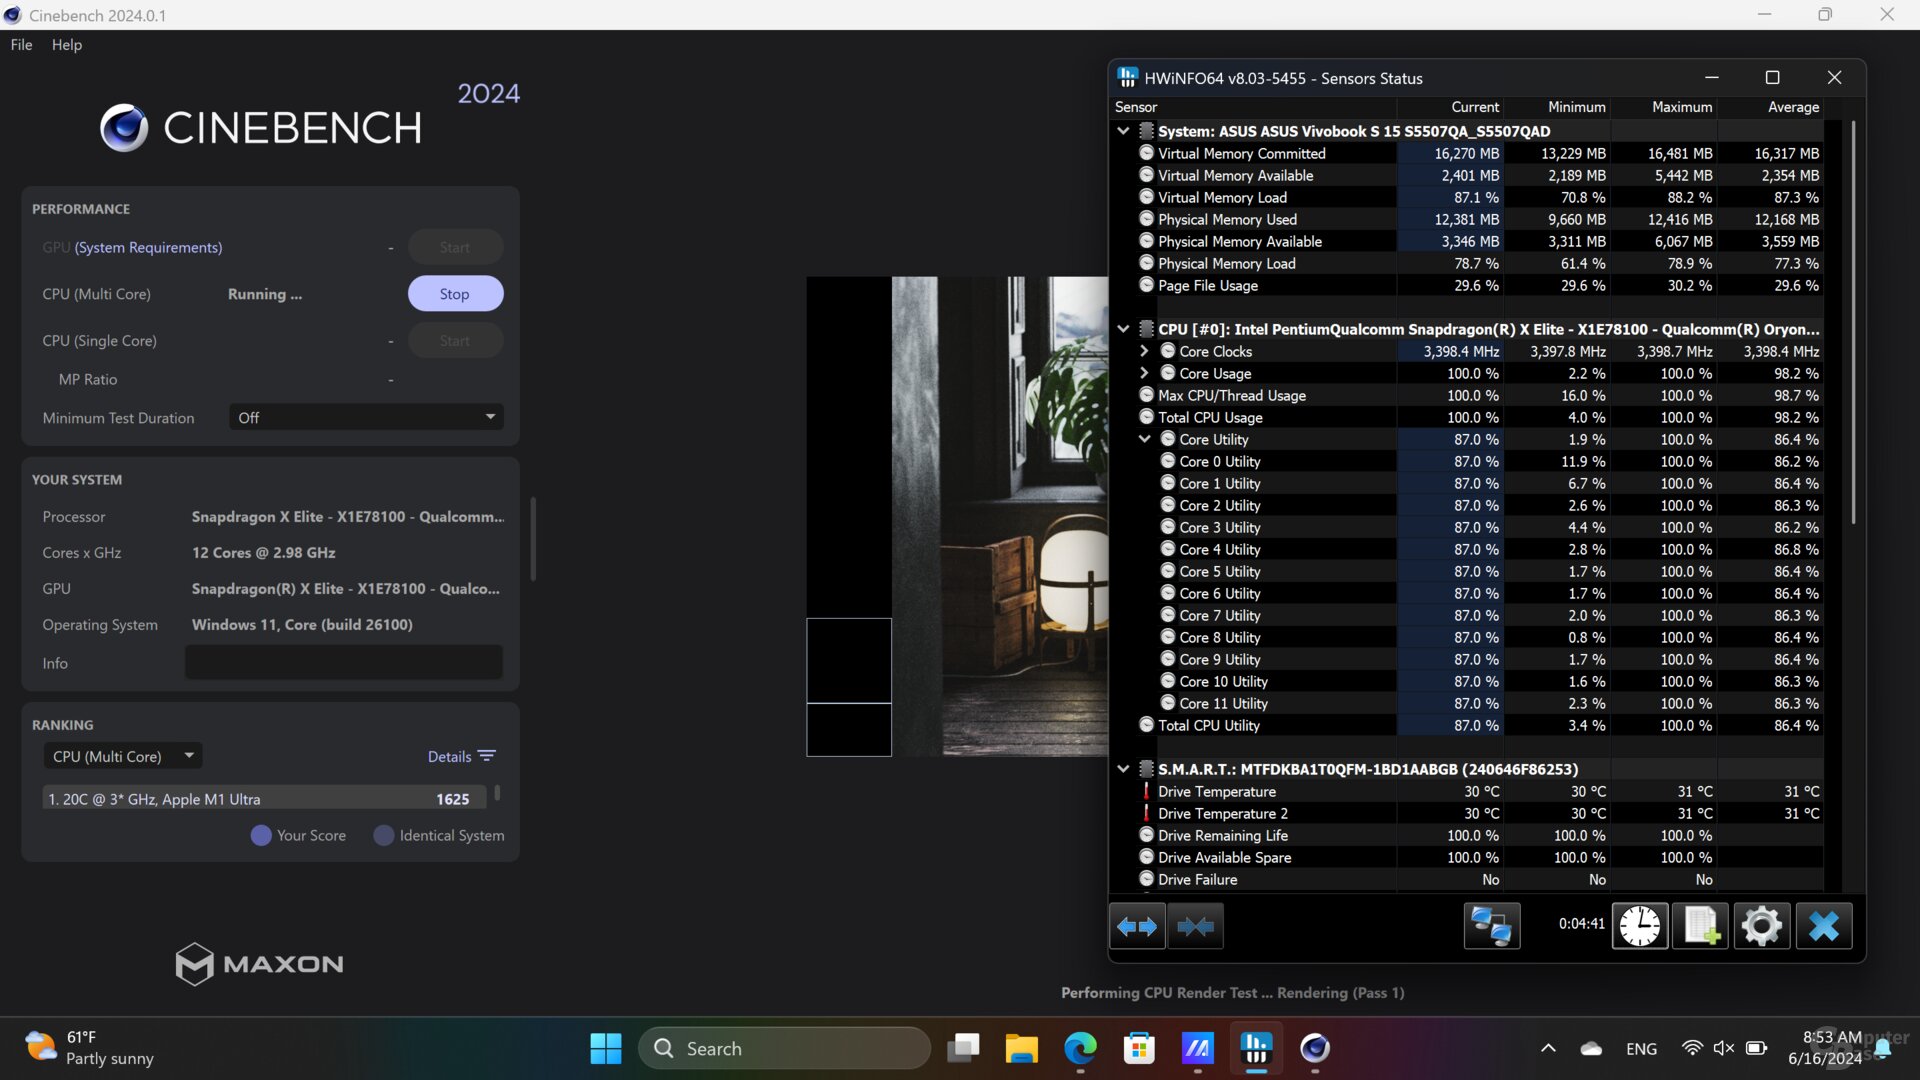
Task: Open the CPU (Multi Core) ranking dropdown
Action: [x=123, y=756]
